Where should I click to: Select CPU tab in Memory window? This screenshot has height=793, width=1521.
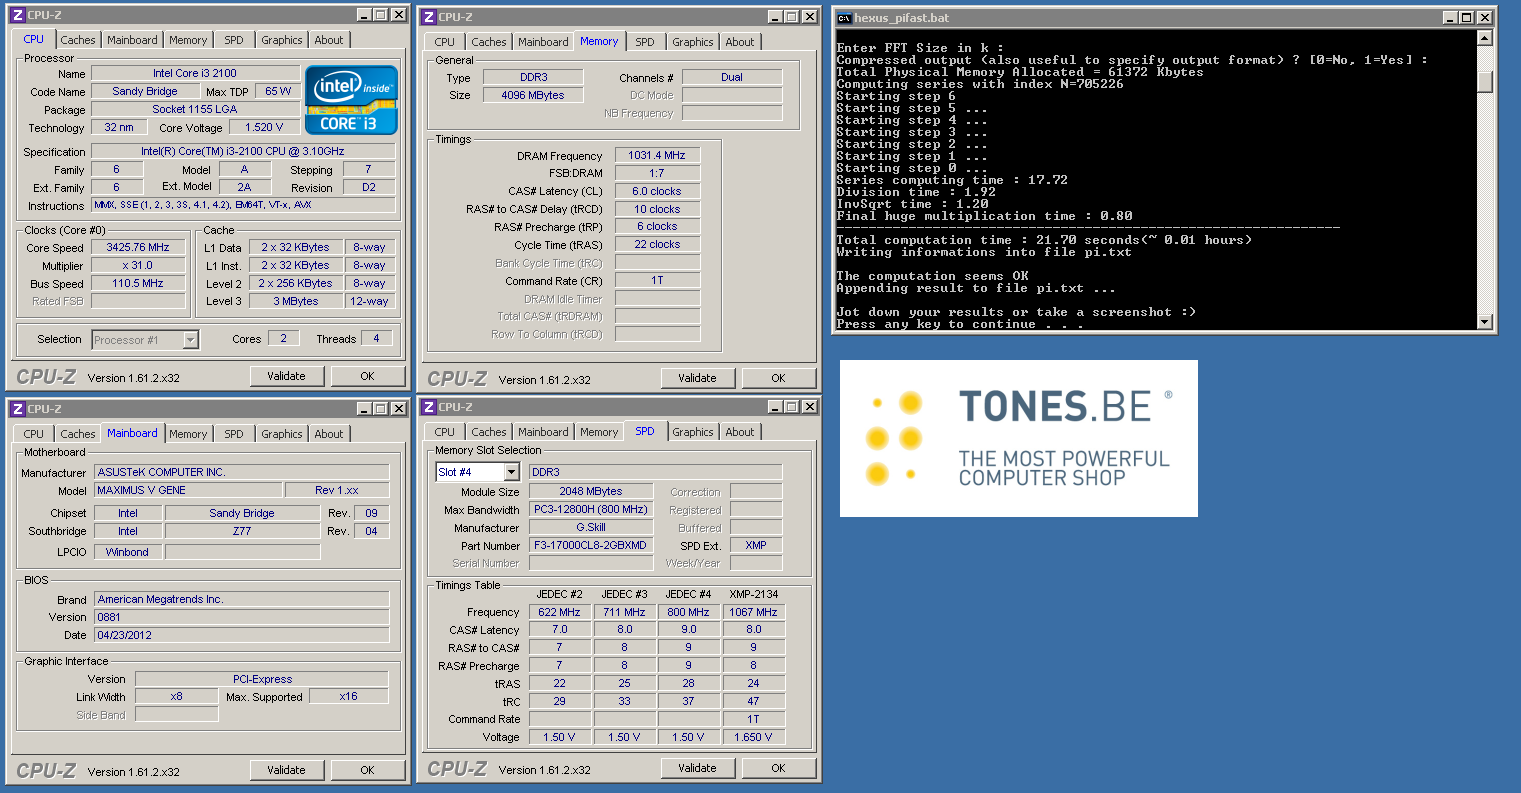coord(445,42)
